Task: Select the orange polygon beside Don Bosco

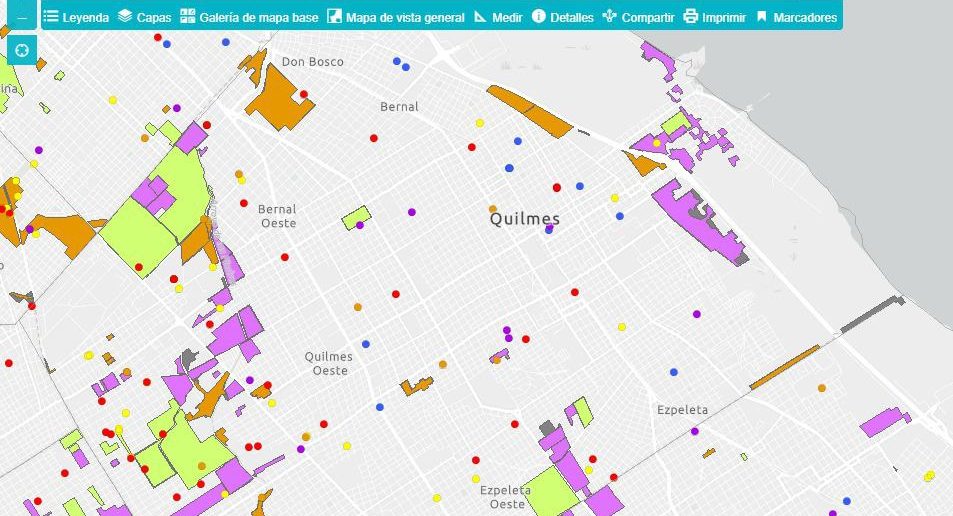Action: 277,98
